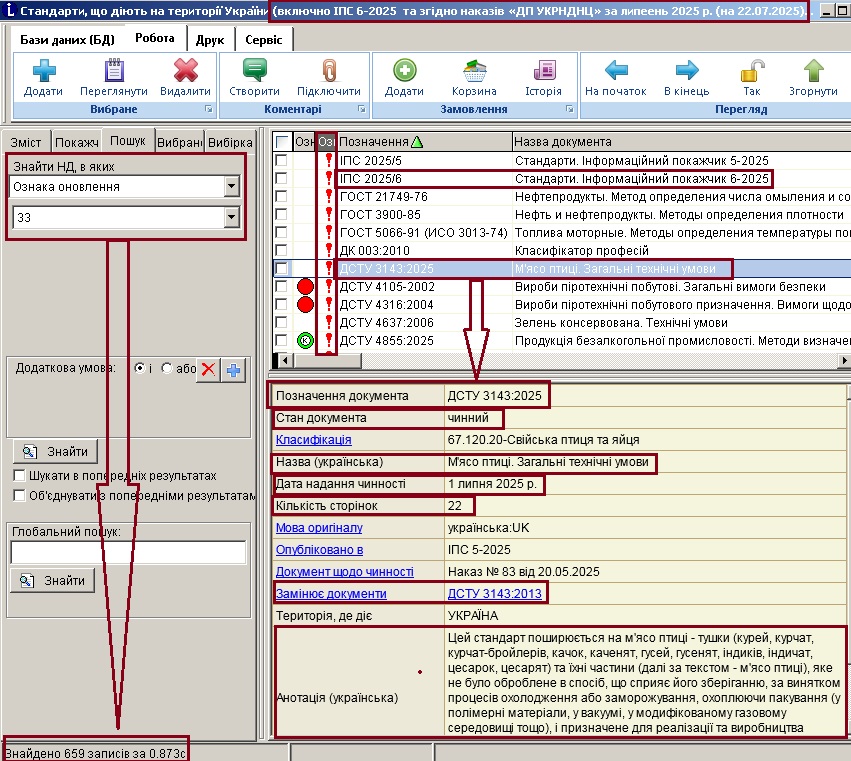Jump to start with На початок arrow
Viewport: 851px width, 761px height.
click(616, 71)
